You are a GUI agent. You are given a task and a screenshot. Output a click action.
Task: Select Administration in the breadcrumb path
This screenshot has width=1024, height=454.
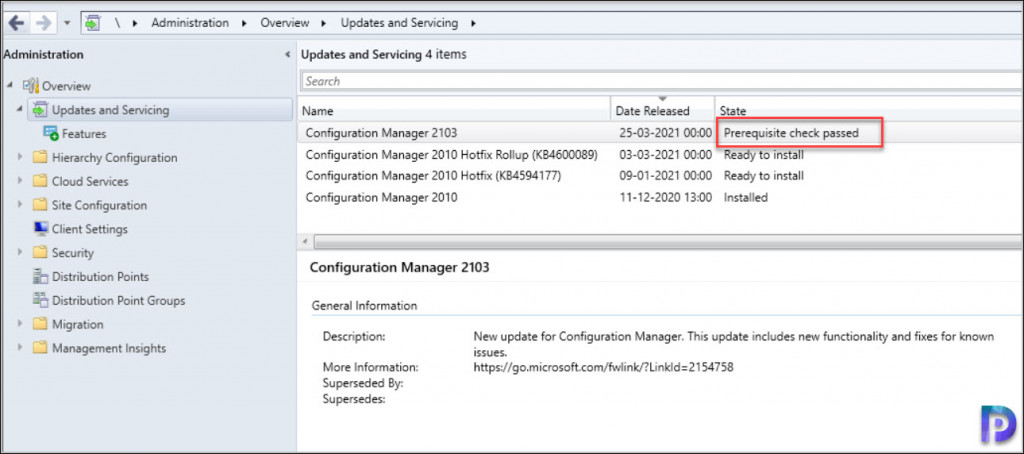tap(190, 23)
